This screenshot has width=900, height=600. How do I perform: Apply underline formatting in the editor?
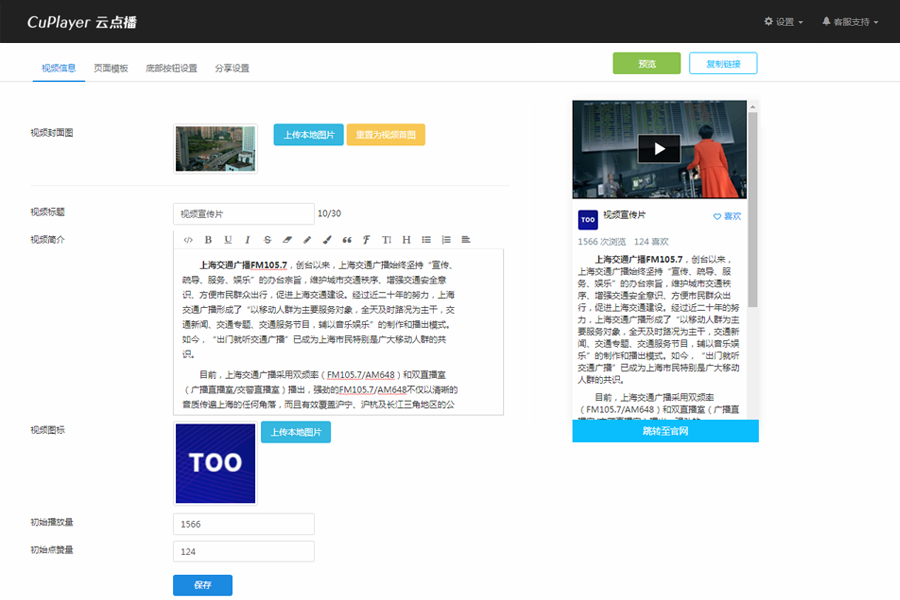point(228,240)
